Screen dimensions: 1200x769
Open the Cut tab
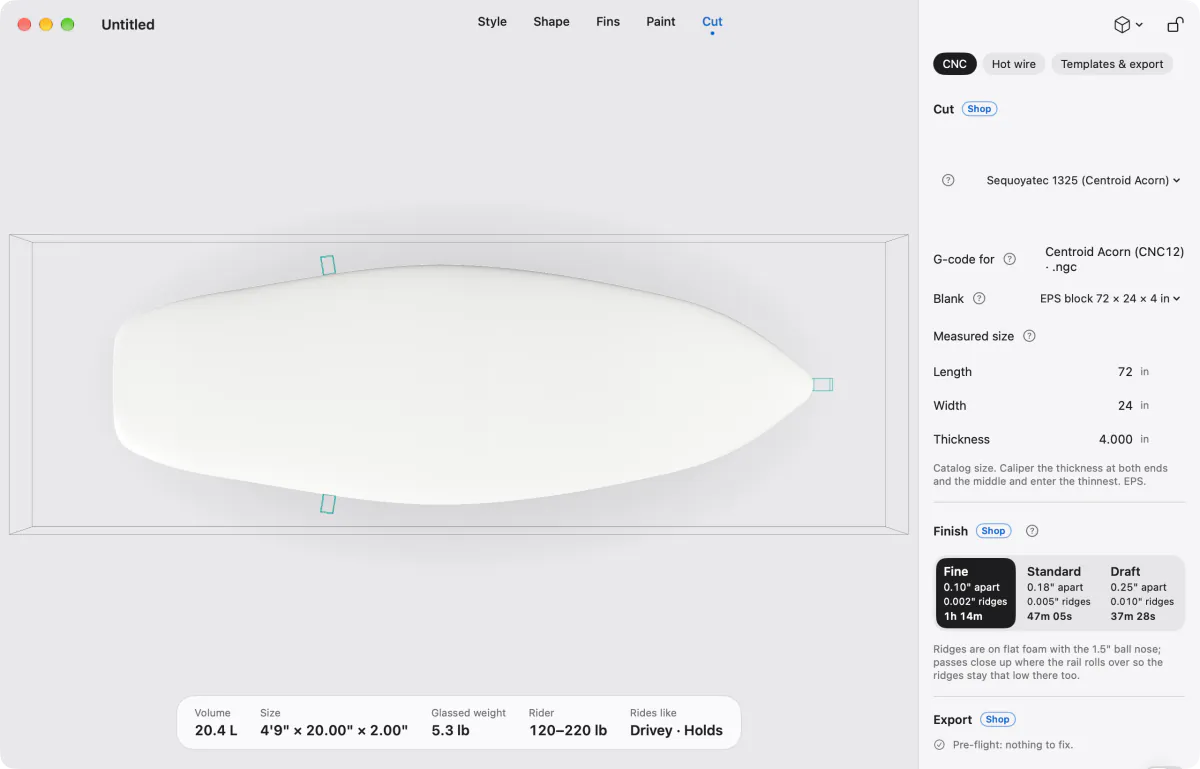click(712, 21)
